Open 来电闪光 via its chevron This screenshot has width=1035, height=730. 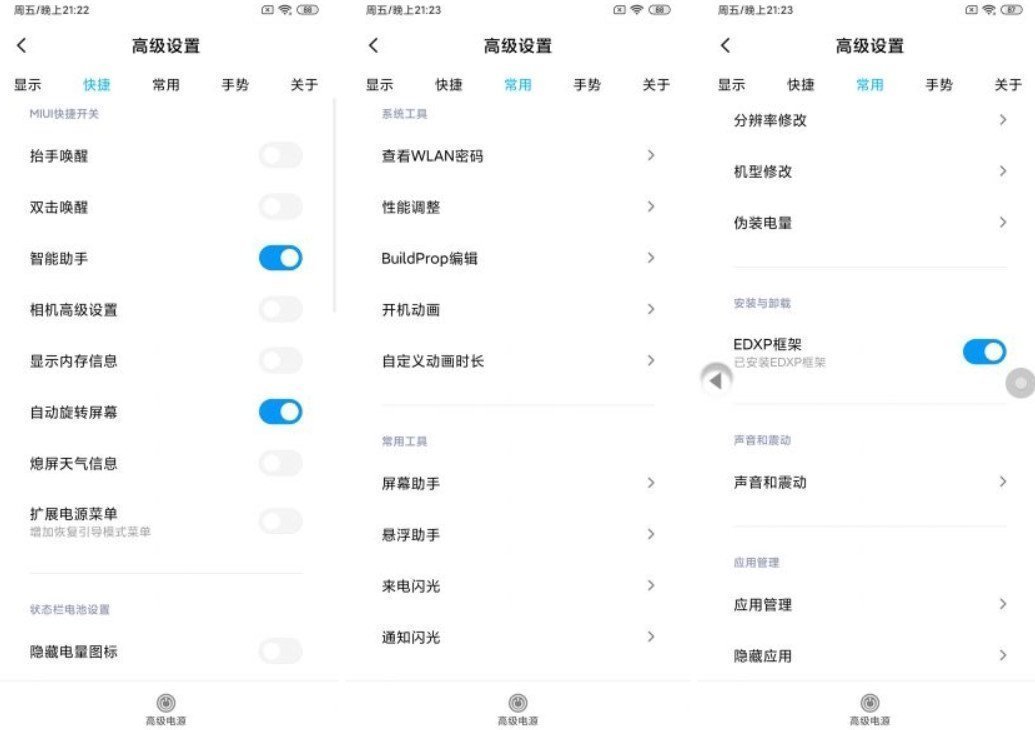tap(651, 585)
